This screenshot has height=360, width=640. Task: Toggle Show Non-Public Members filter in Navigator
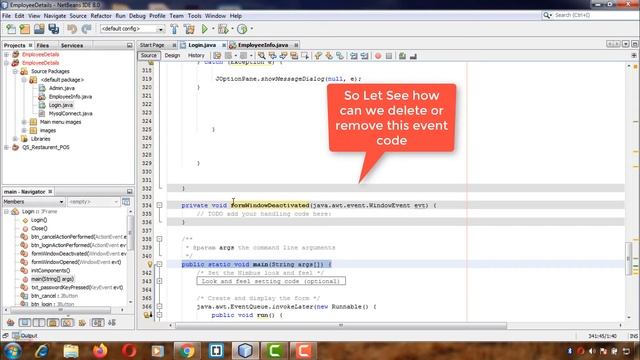pyautogui.click(x=53, y=323)
